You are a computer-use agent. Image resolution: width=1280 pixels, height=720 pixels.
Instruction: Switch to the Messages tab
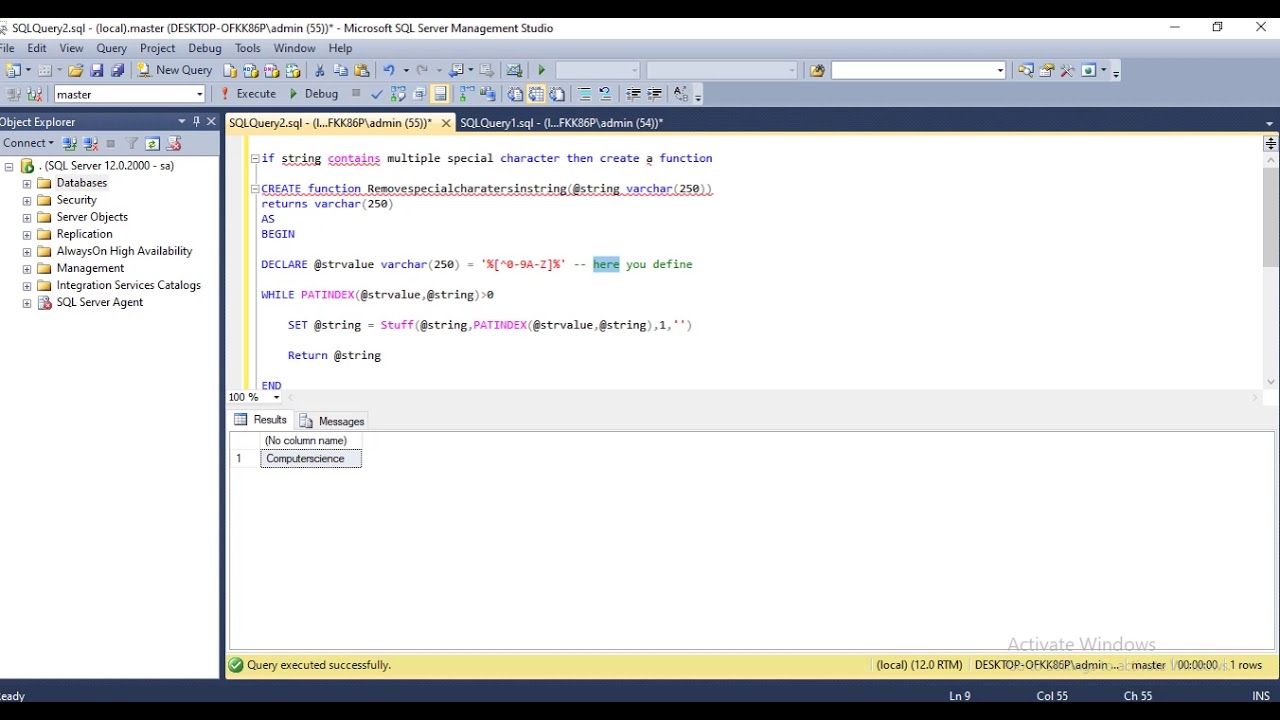point(332,421)
